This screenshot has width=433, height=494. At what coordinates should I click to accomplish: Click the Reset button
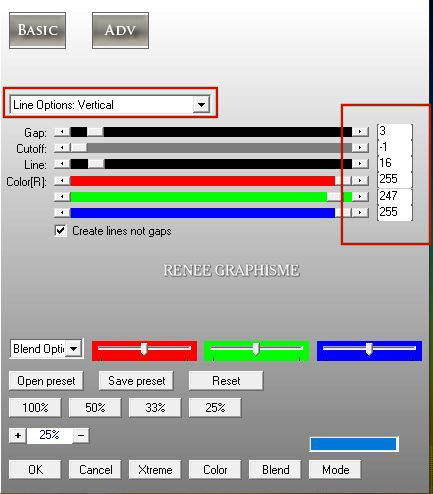click(226, 381)
